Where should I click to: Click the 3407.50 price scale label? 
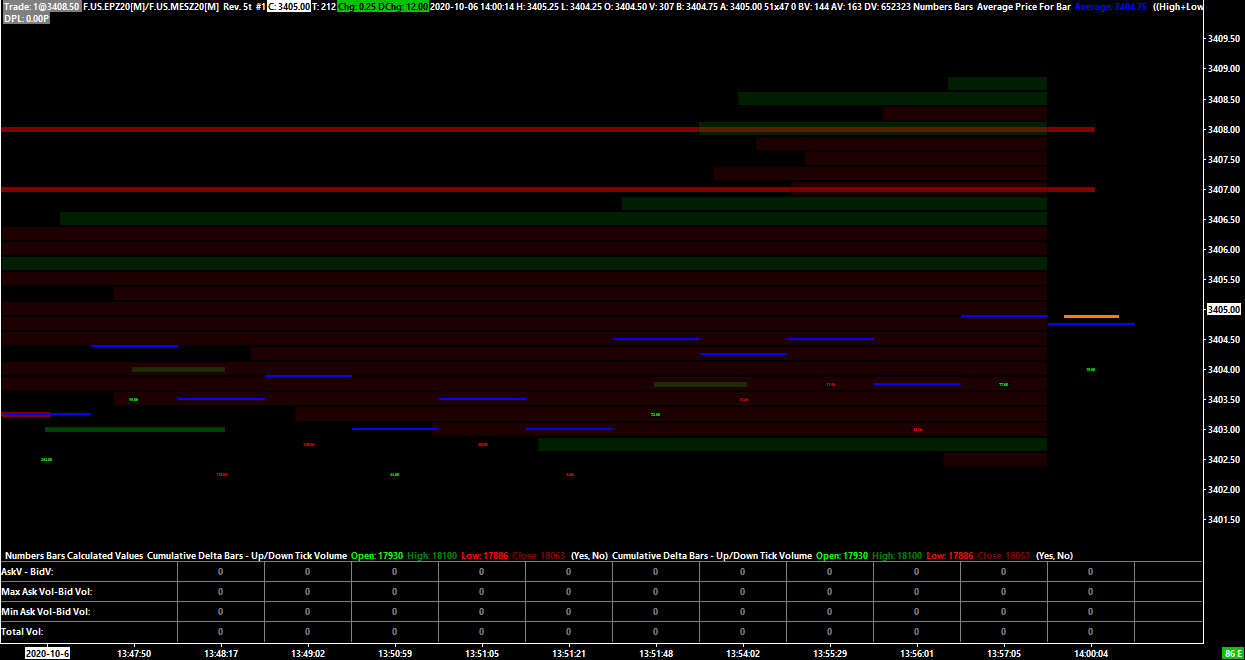[1224, 159]
